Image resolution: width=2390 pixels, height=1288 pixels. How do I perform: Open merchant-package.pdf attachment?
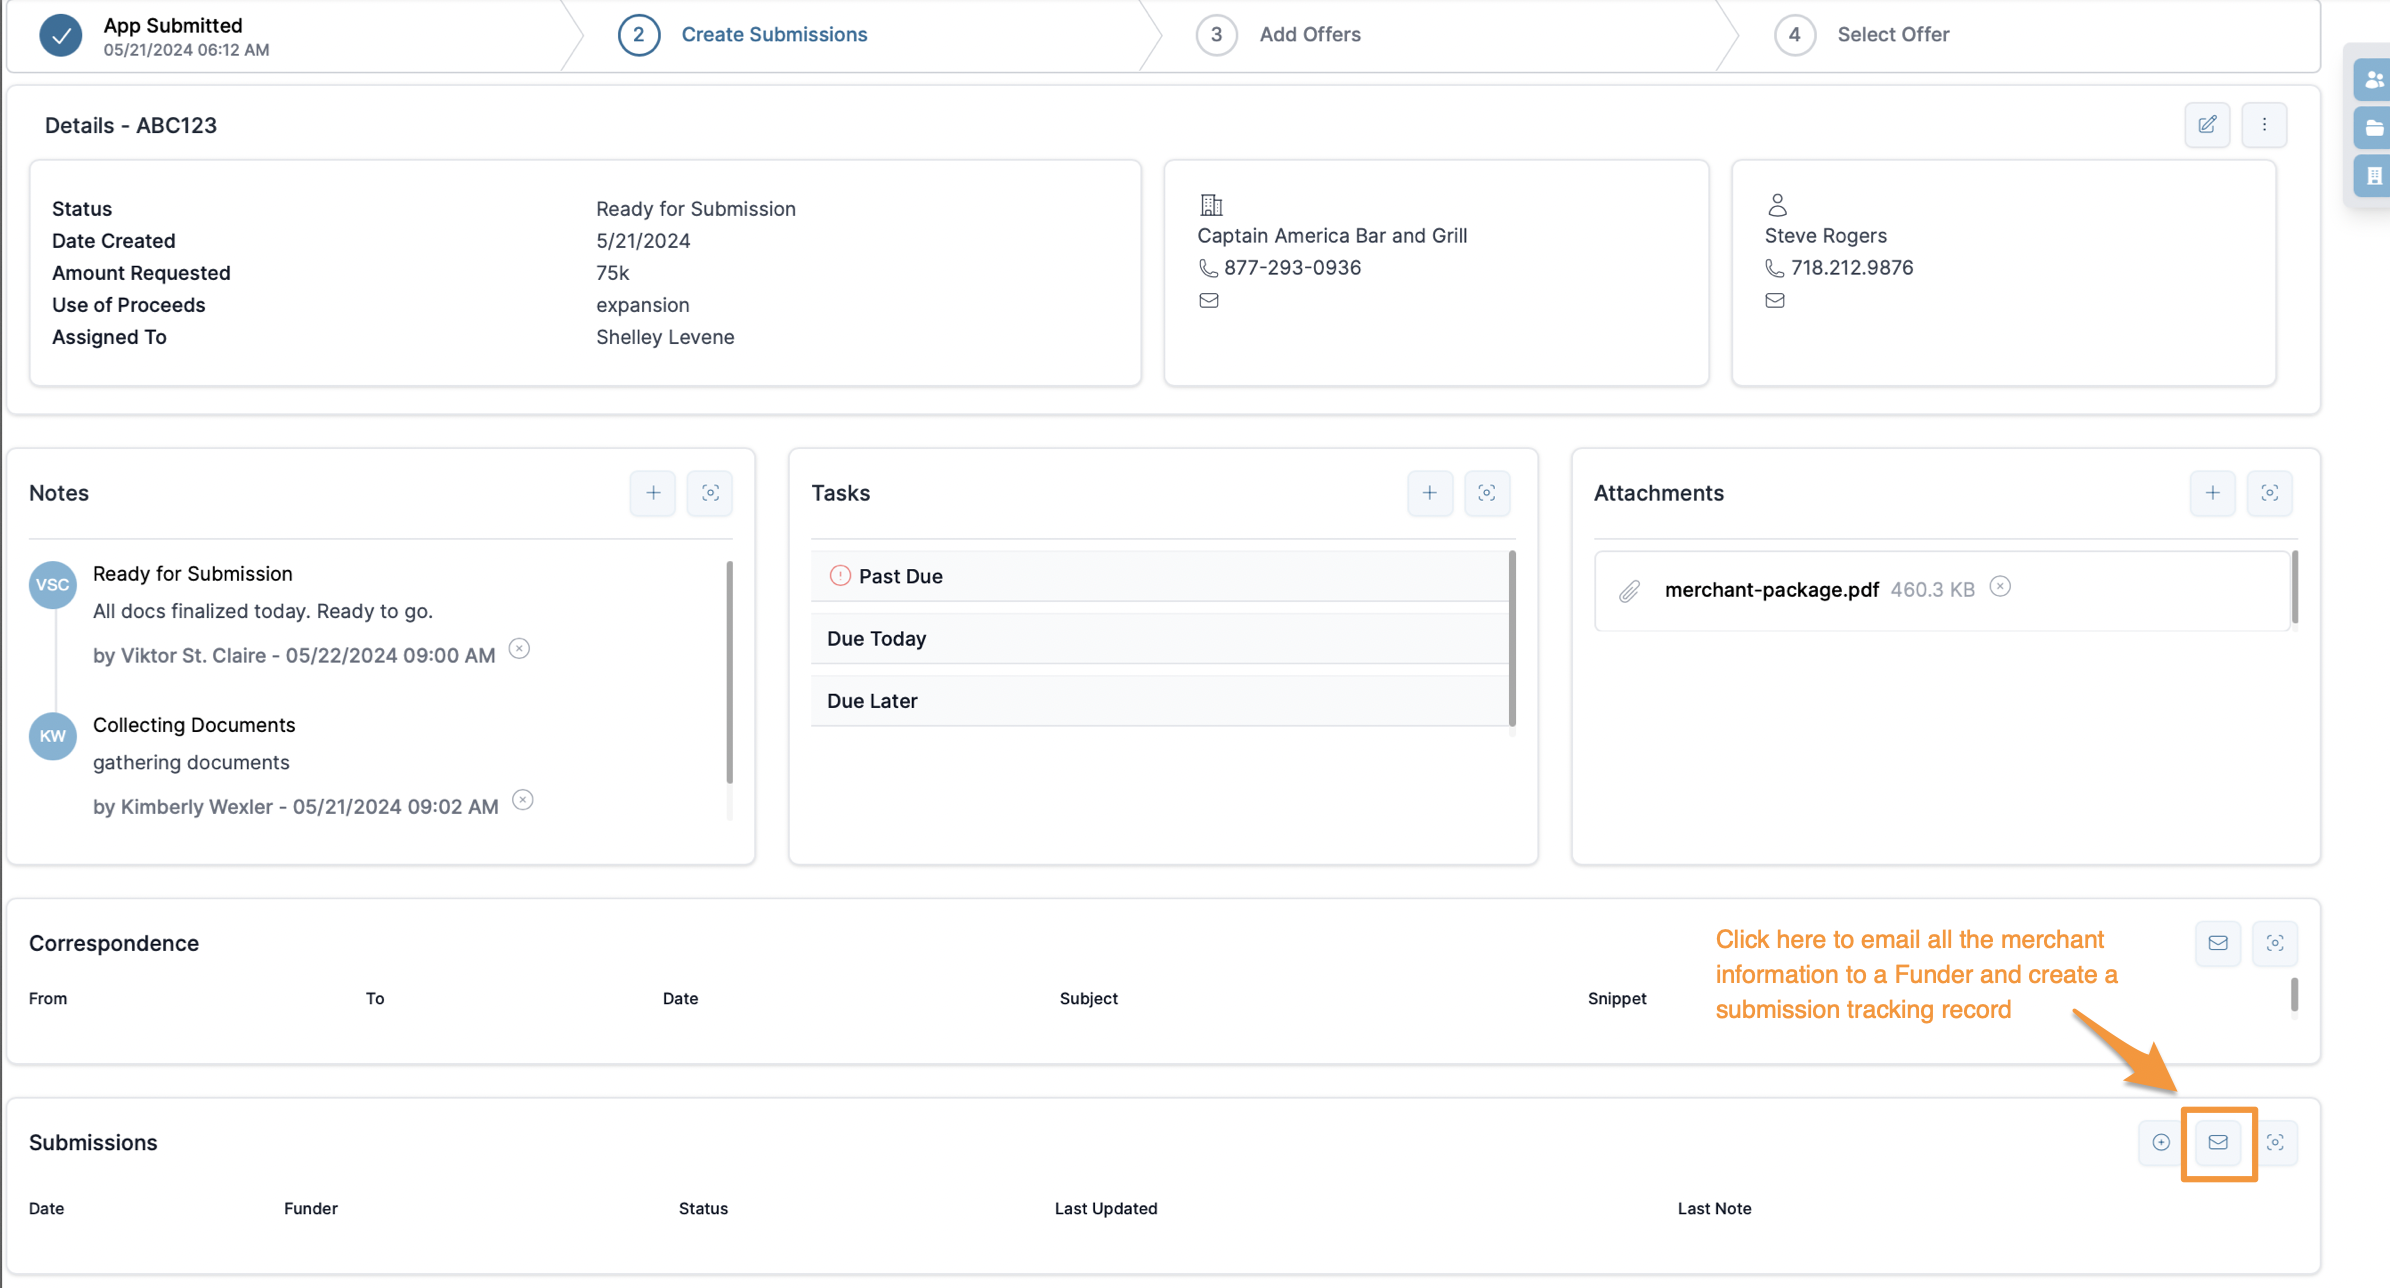(x=1771, y=590)
